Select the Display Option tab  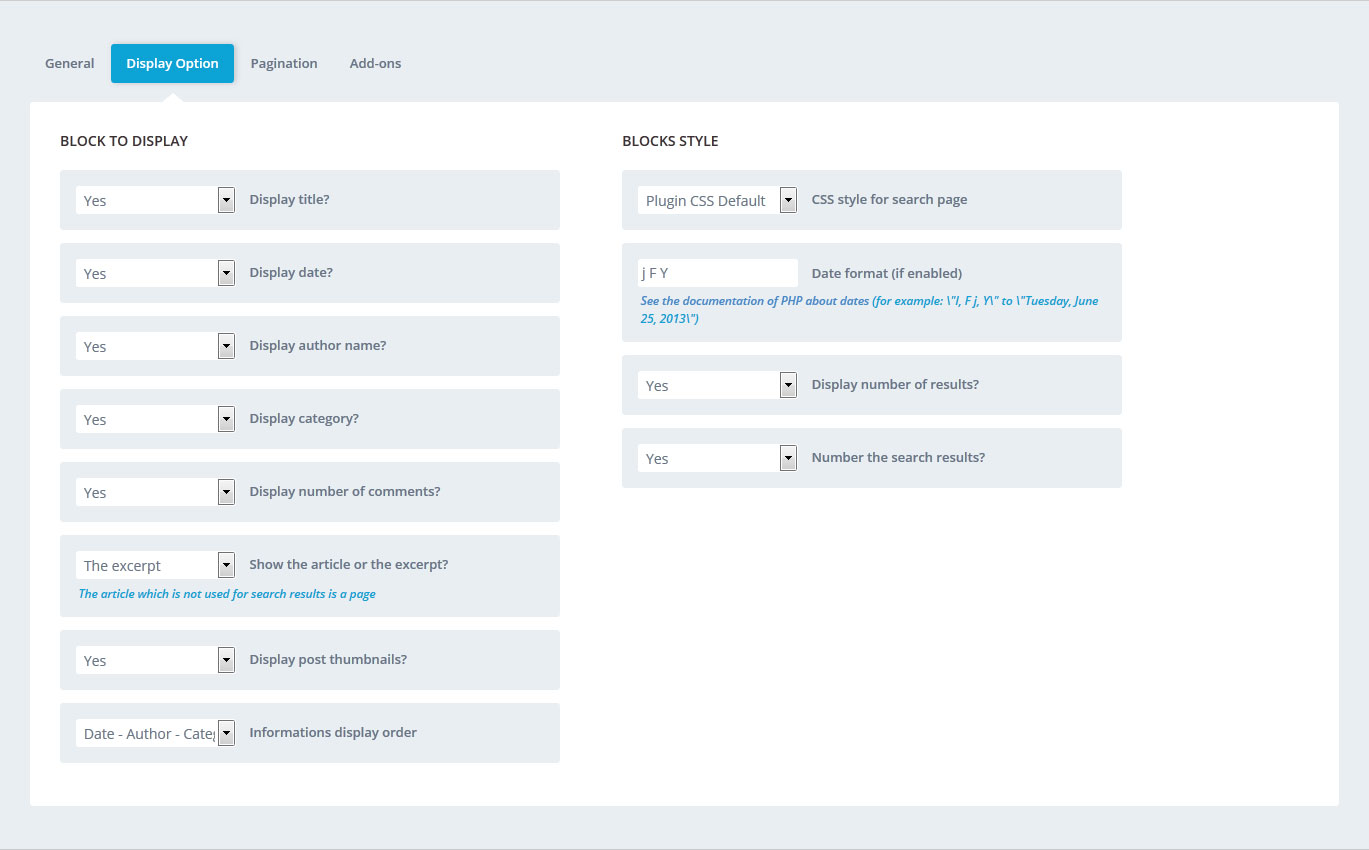click(172, 63)
